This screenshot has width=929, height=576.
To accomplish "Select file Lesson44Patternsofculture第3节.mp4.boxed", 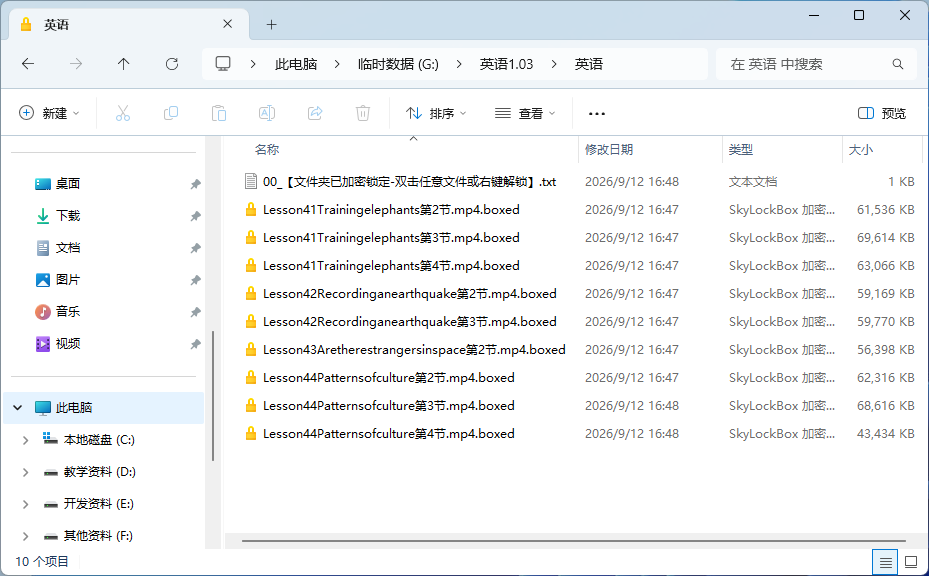I will click(389, 406).
